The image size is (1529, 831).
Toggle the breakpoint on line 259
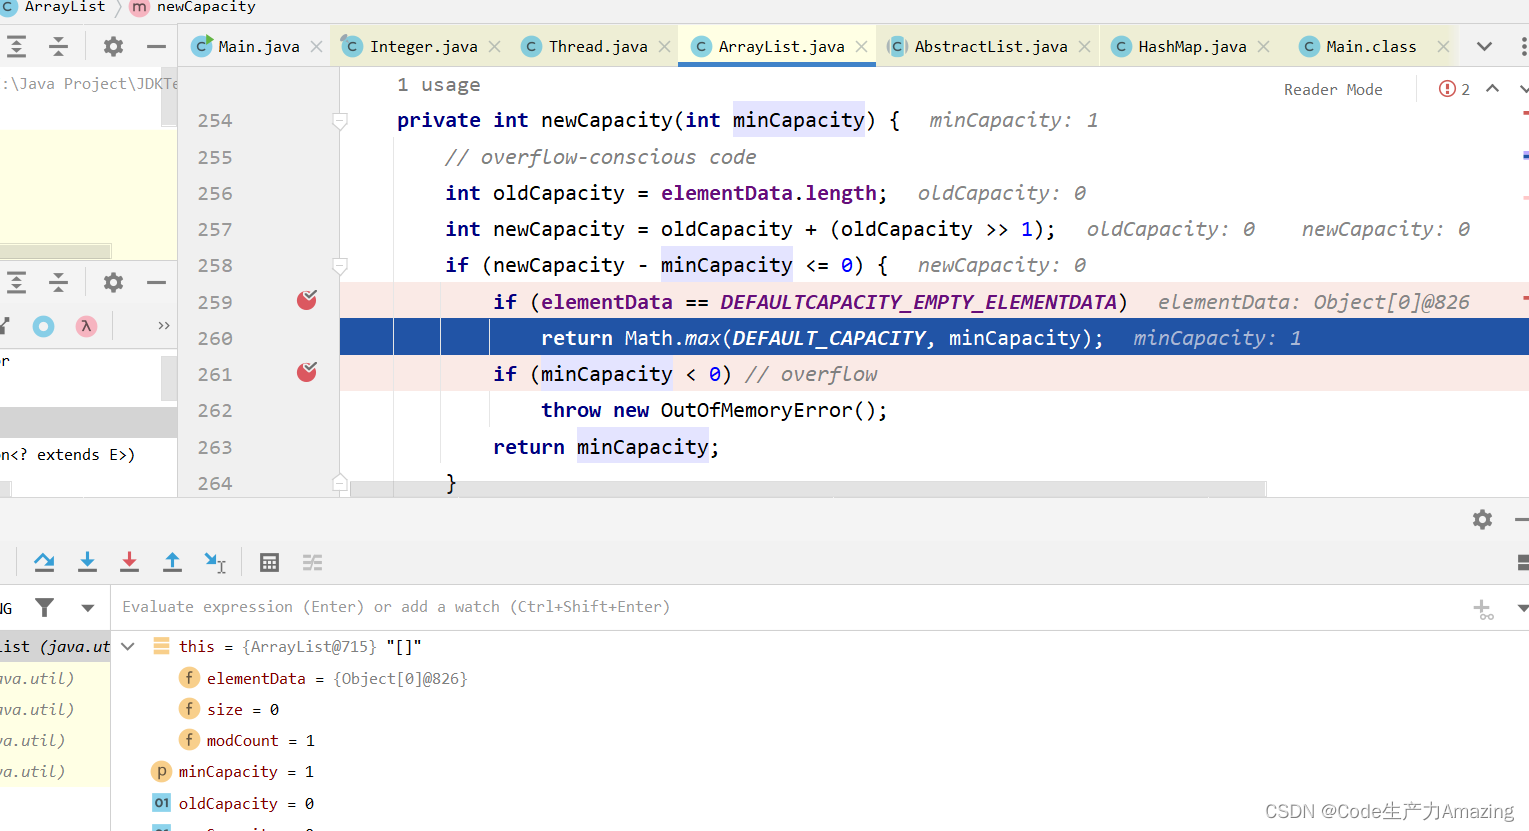pyautogui.click(x=307, y=300)
